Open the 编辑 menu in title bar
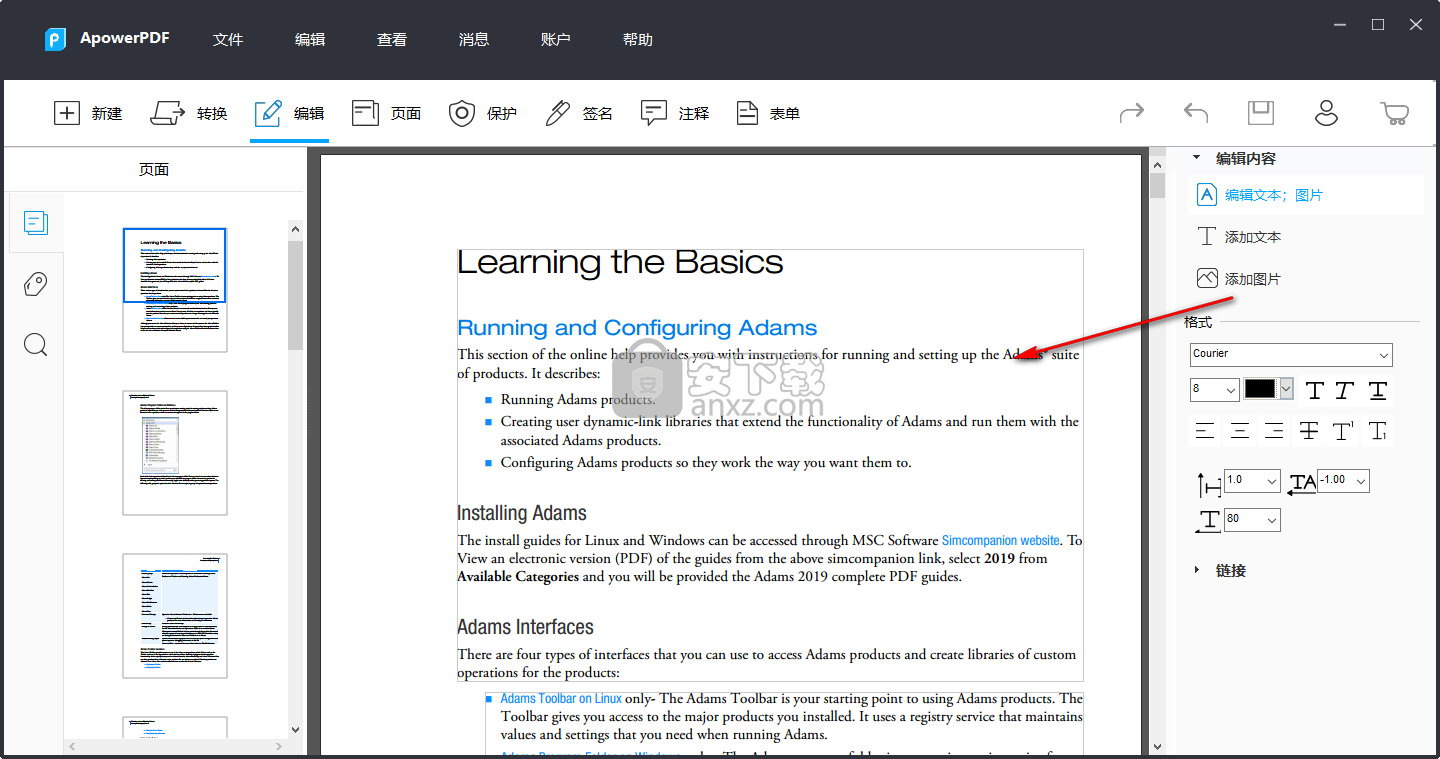The image size is (1440, 759). coord(310,40)
